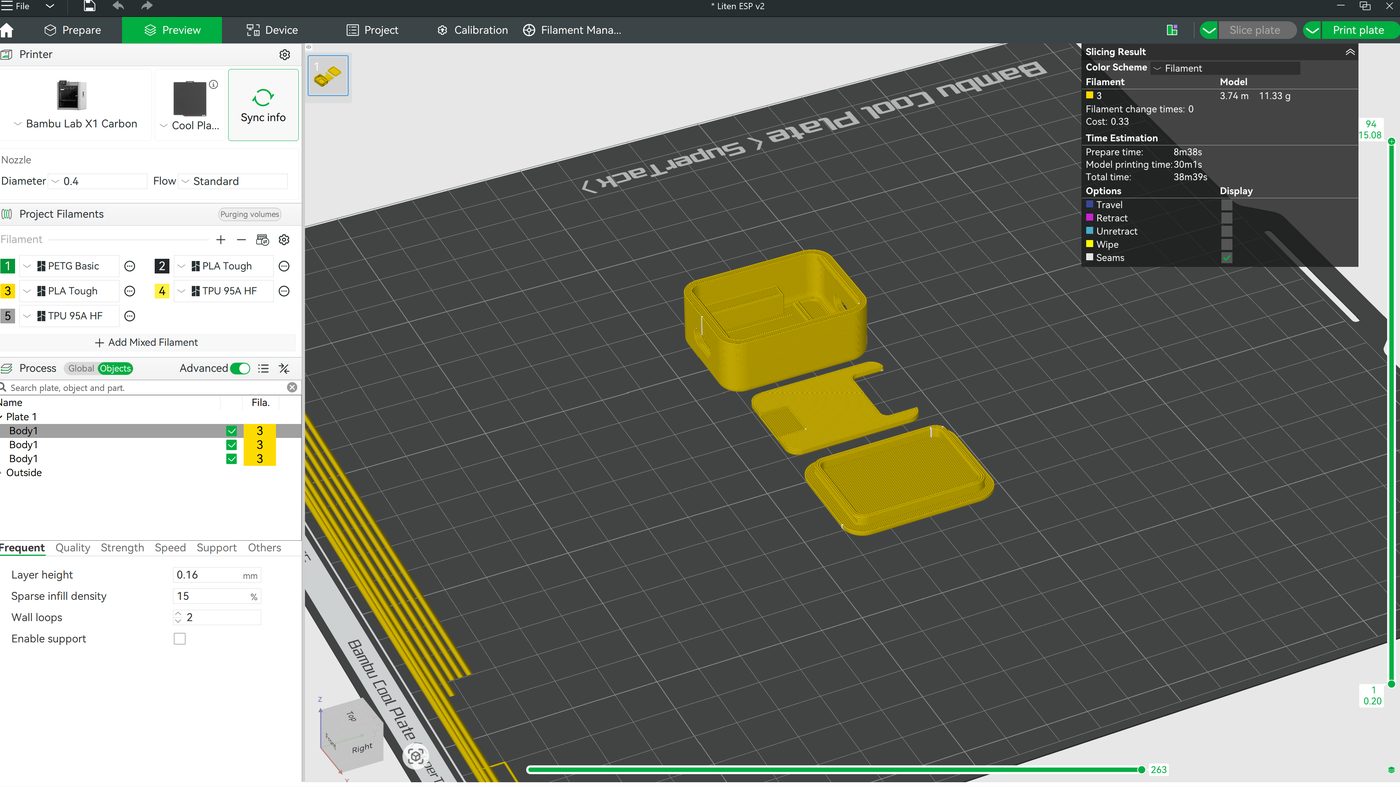The image size is (1400, 787).
Task: Switch Process scope to Global
Action: (81, 368)
